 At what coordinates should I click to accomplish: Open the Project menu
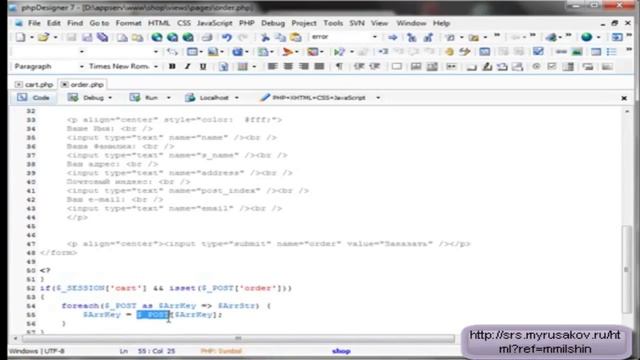tap(304, 23)
